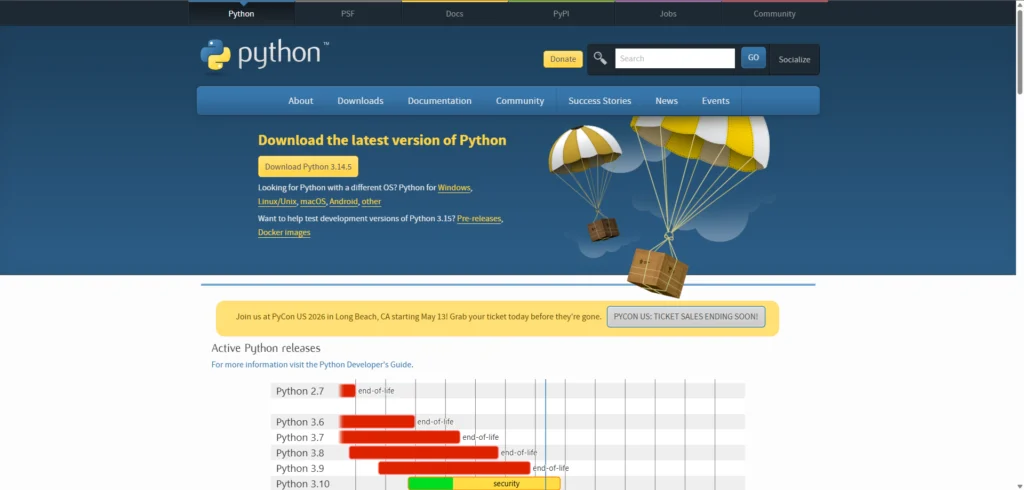
Task: Click the Python 3.9 row label
Action: coord(300,468)
